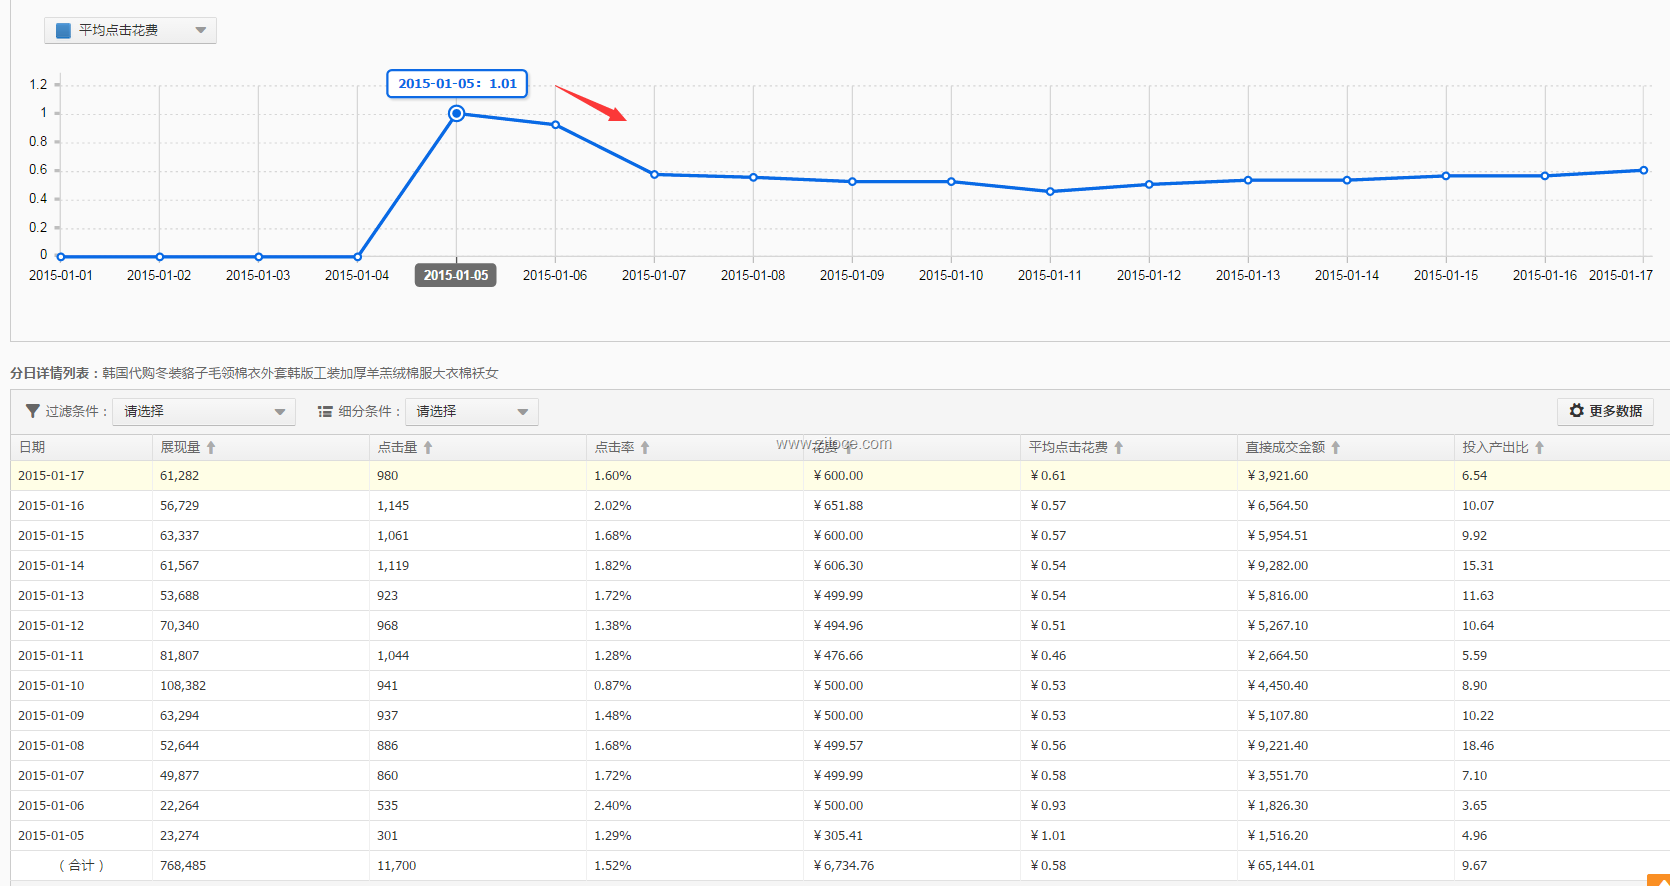Click the 2015-01-13 date cell in table
Viewport: 1670px width, 886px height.
coord(51,596)
